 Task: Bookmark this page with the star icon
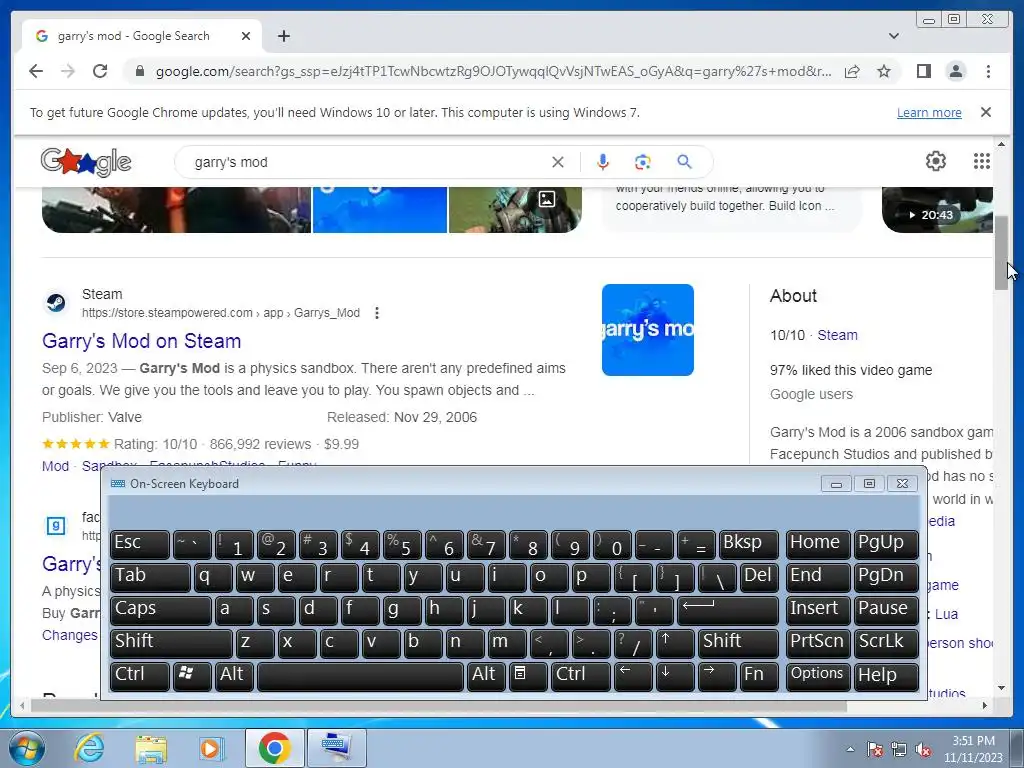tap(884, 71)
